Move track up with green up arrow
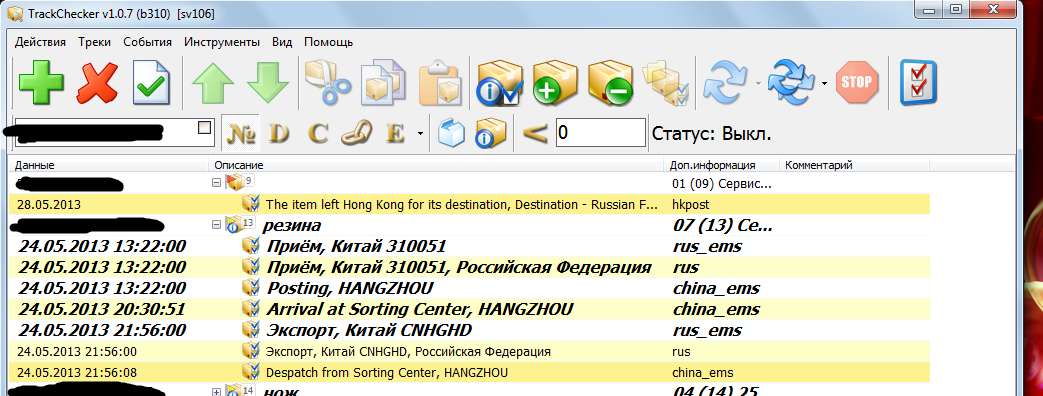 (212, 83)
